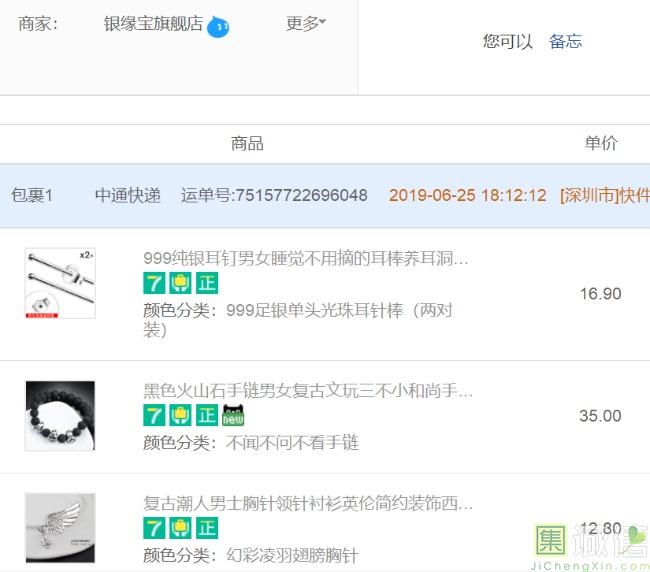
Task: Click the black lava bracelet thumbnail
Action: [60, 416]
